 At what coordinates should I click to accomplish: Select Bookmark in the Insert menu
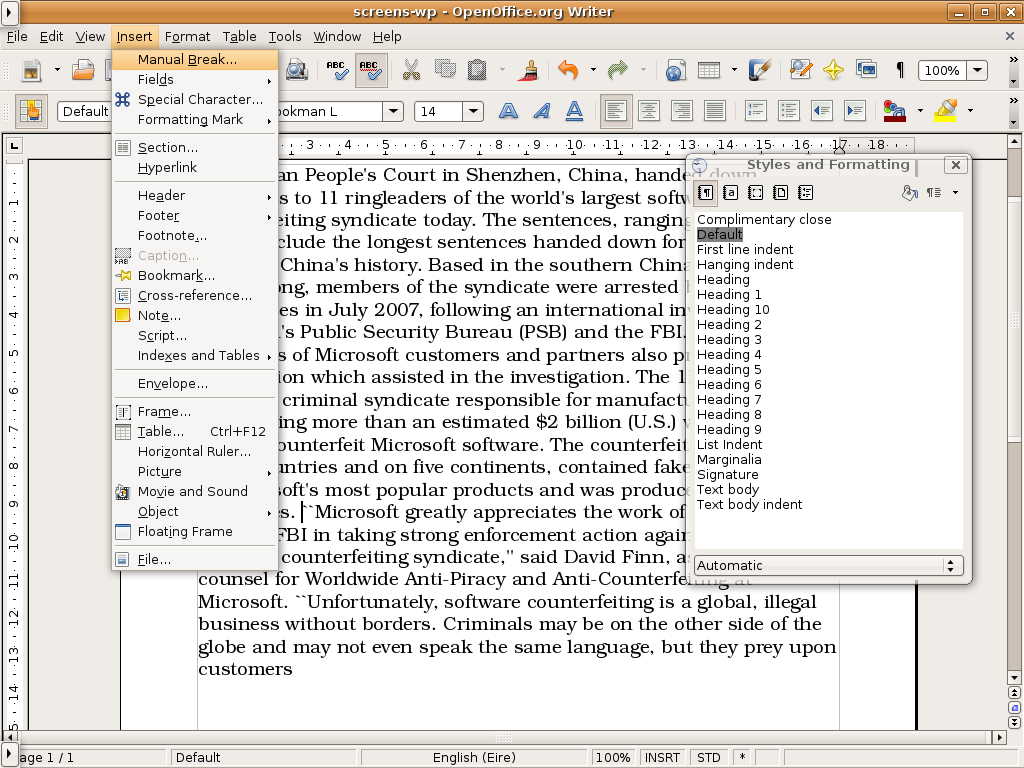point(195,276)
